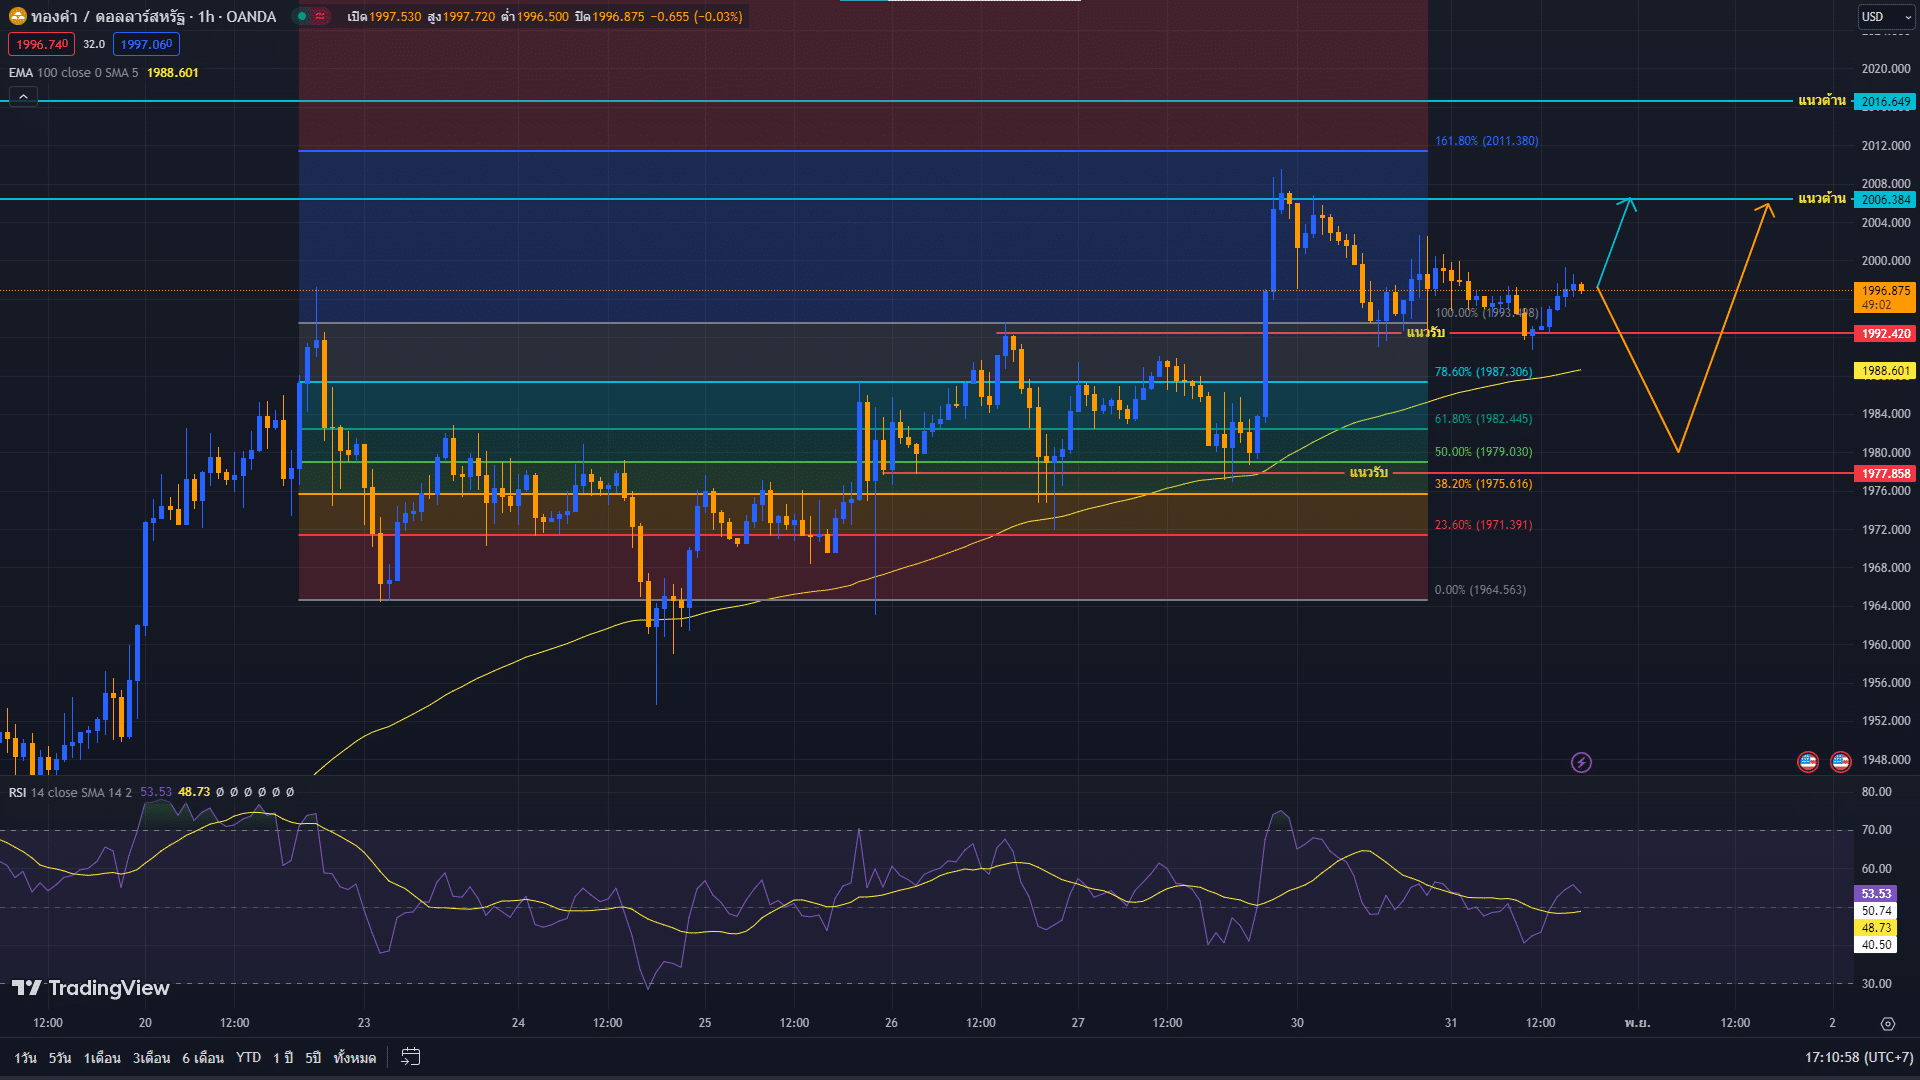Open the USD currency dropdown

[1886, 16]
